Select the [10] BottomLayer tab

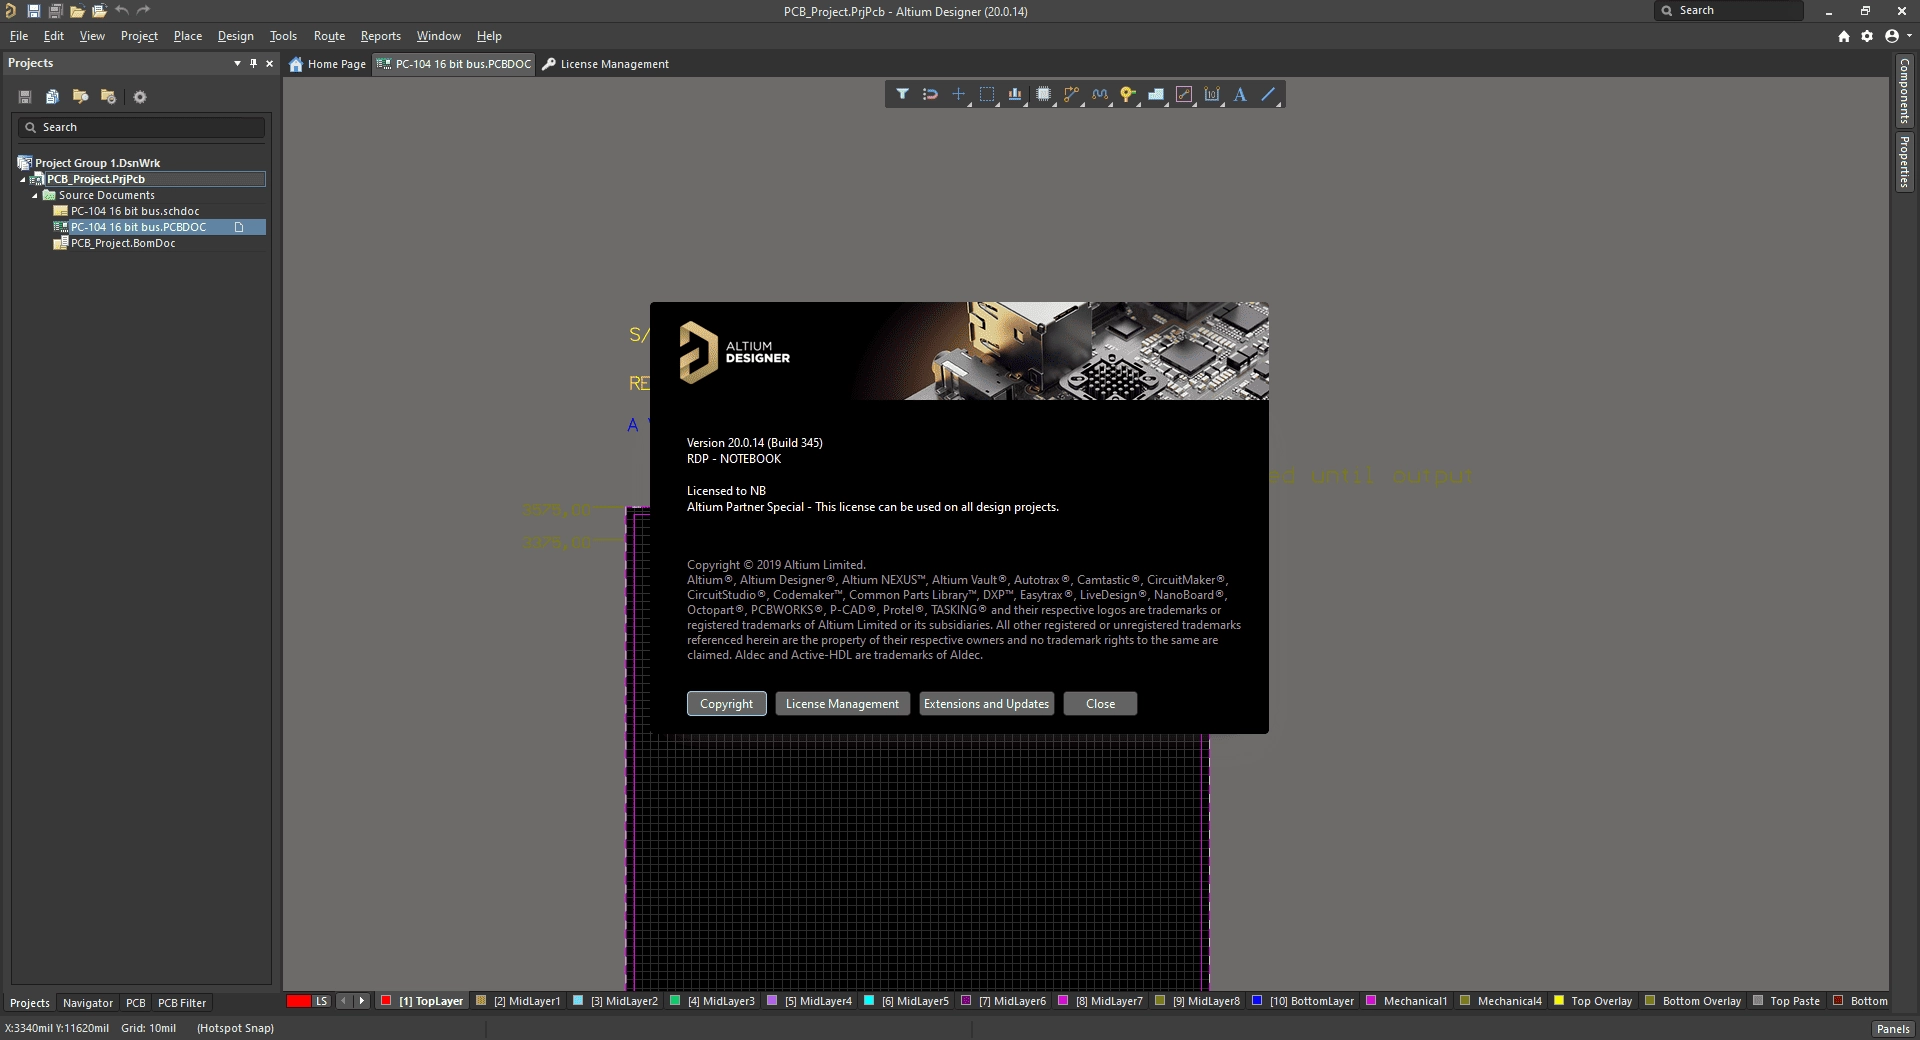pos(1304,1001)
